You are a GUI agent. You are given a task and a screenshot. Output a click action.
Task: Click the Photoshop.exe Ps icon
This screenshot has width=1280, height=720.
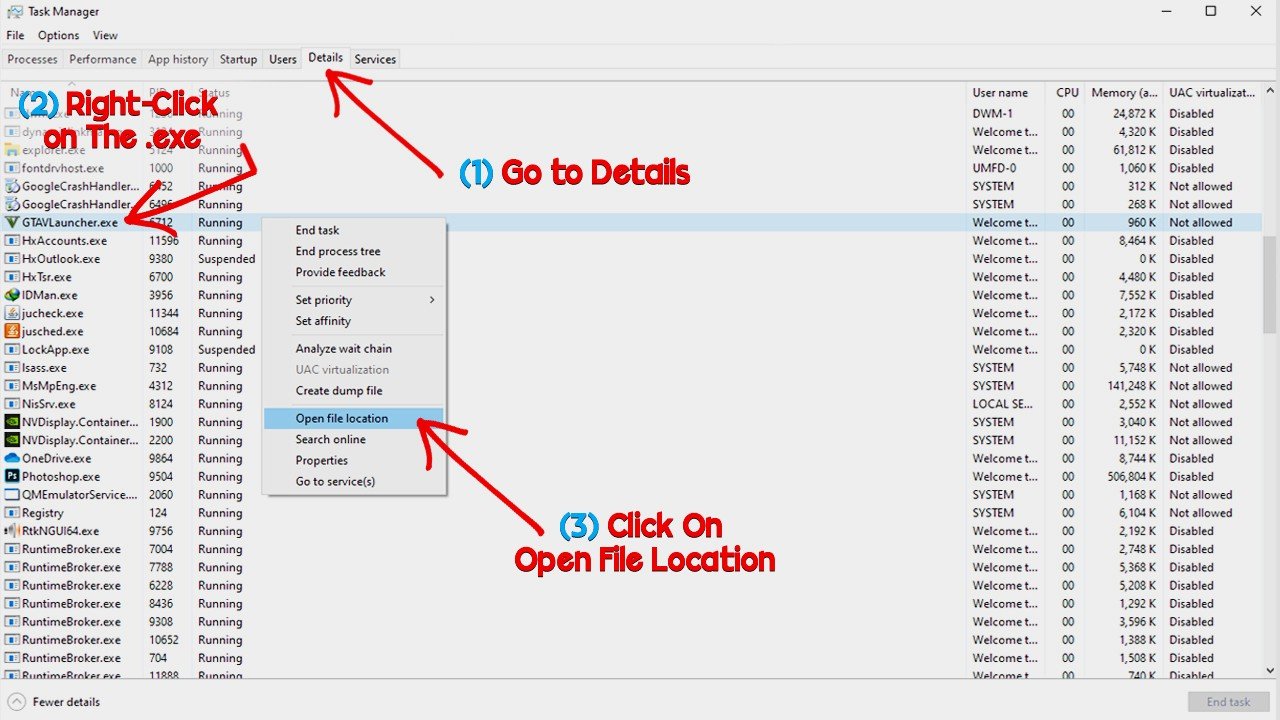[x=13, y=476]
